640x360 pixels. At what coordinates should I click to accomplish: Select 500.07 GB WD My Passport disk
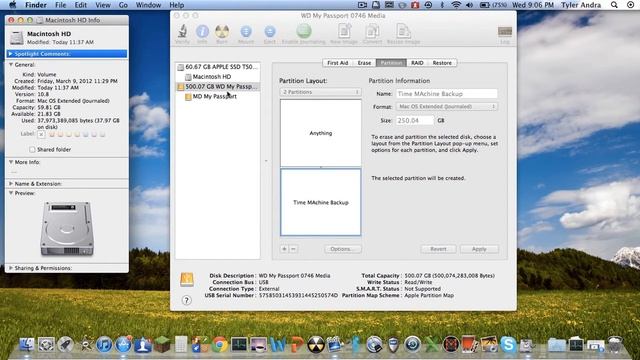point(218,87)
